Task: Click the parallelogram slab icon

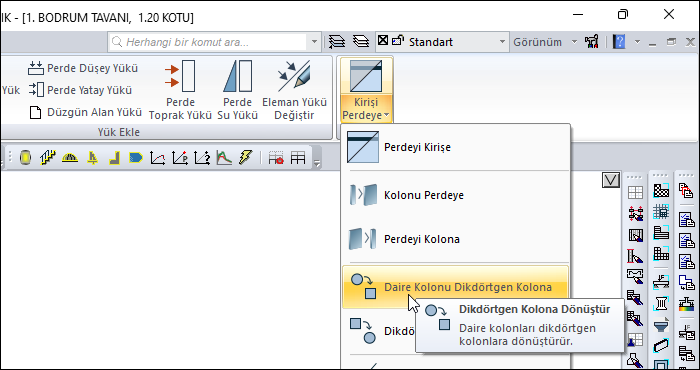Action: click(x=661, y=346)
